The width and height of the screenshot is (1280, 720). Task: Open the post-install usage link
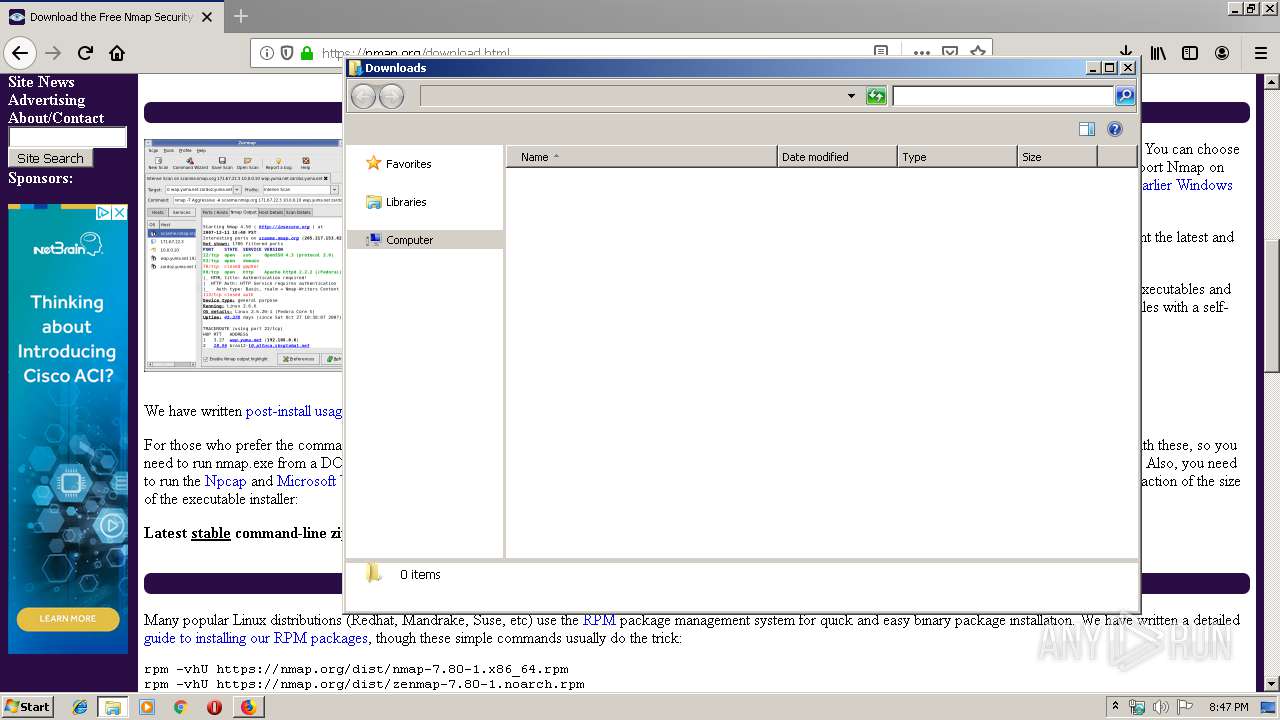tap(294, 411)
